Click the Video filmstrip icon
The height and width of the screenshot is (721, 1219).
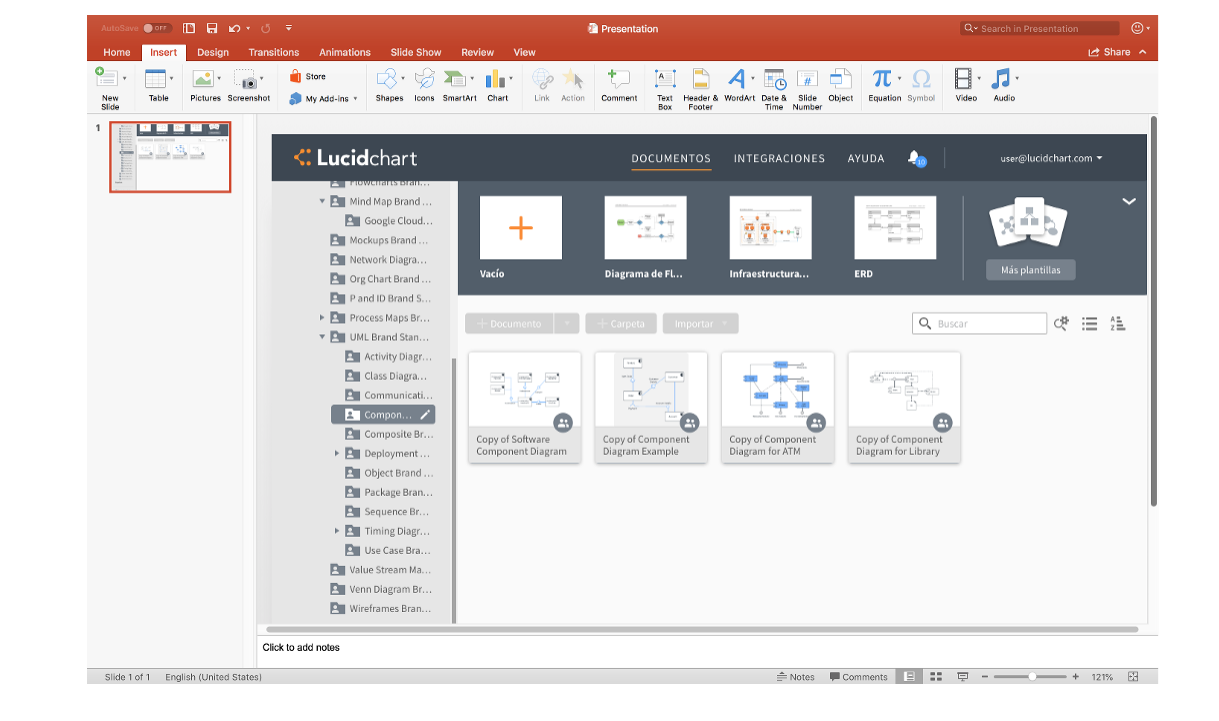click(963, 79)
